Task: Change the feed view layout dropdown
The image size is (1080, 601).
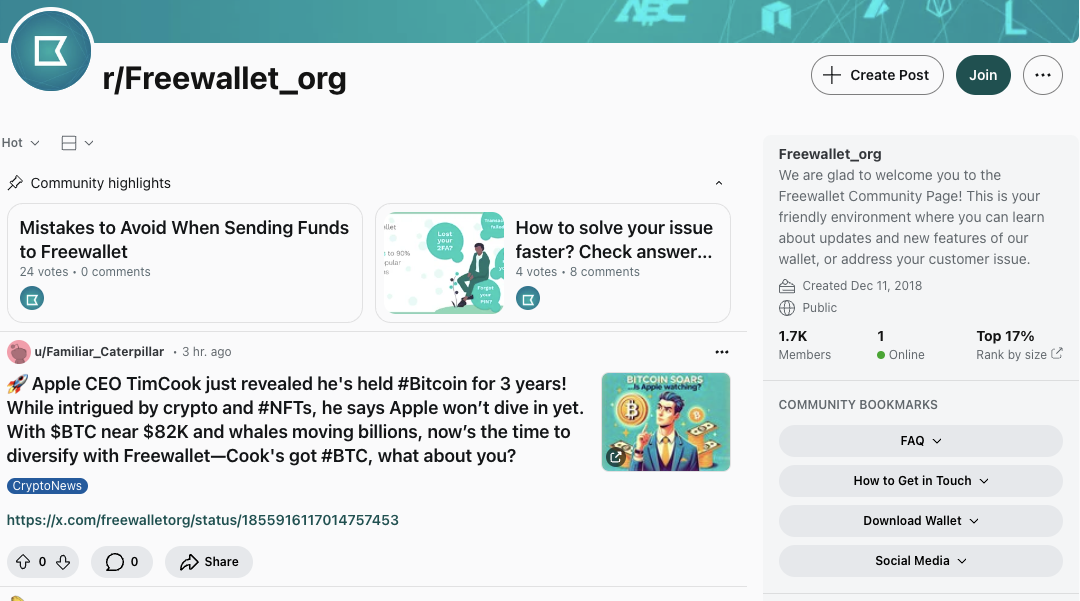Action: [x=77, y=143]
